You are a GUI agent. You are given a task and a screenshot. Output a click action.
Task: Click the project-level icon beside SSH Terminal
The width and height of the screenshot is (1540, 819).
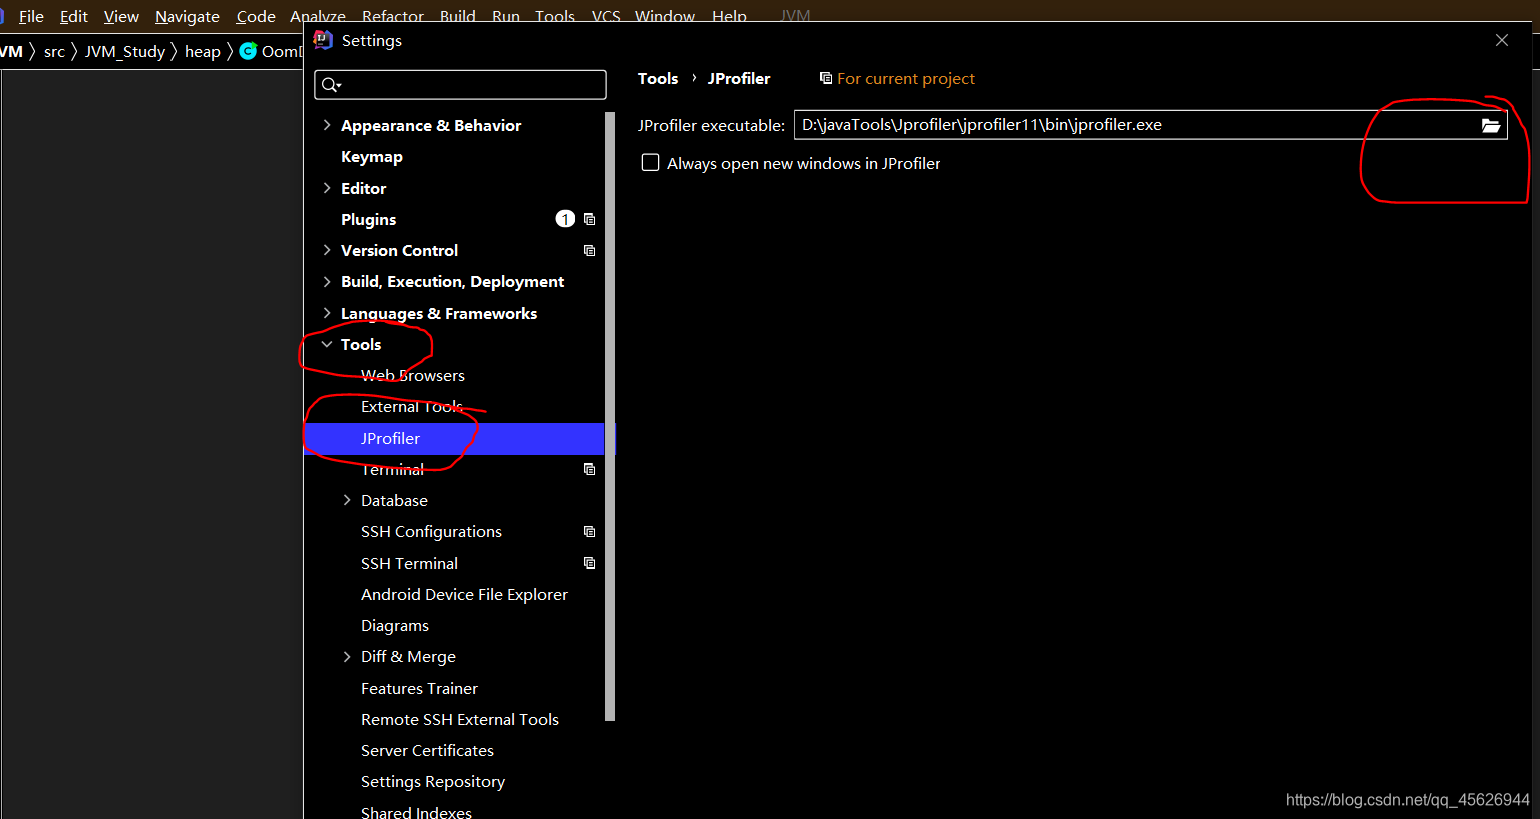coord(589,563)
